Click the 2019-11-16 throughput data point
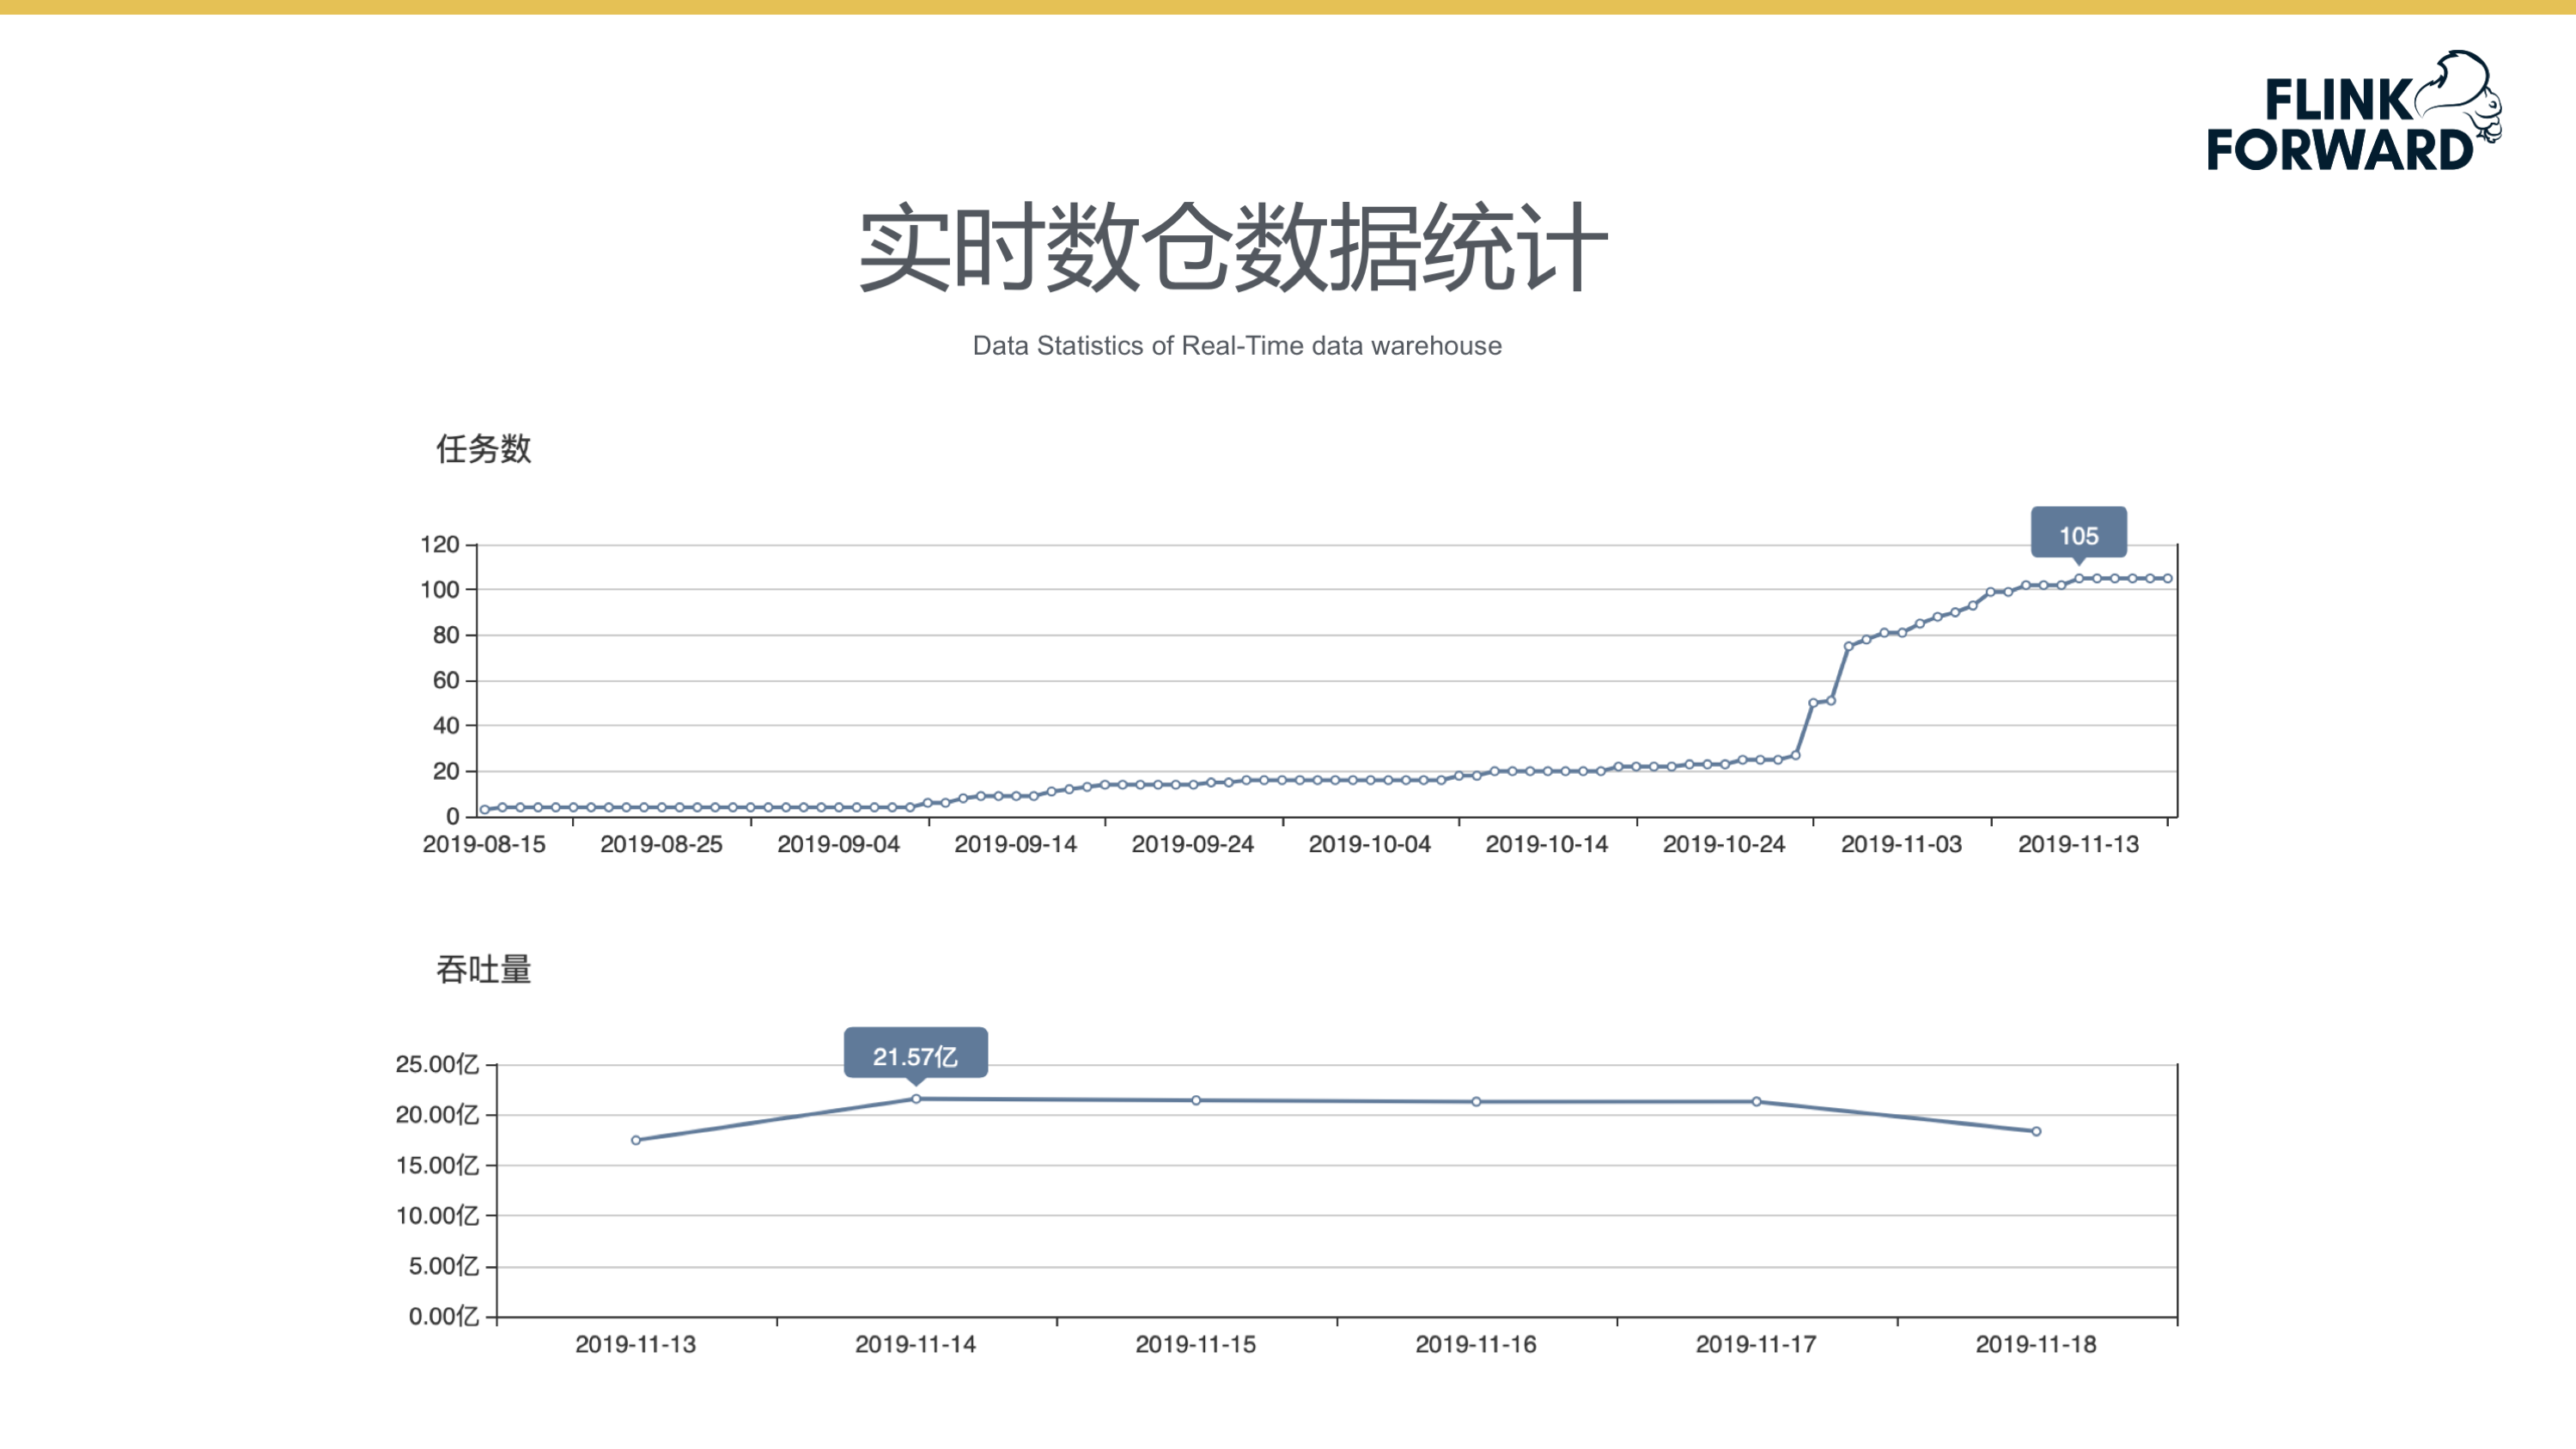 [x=1476, y=1102]
